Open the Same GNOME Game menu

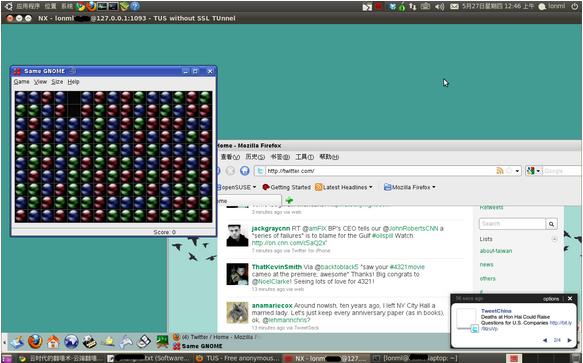point(22,81)
